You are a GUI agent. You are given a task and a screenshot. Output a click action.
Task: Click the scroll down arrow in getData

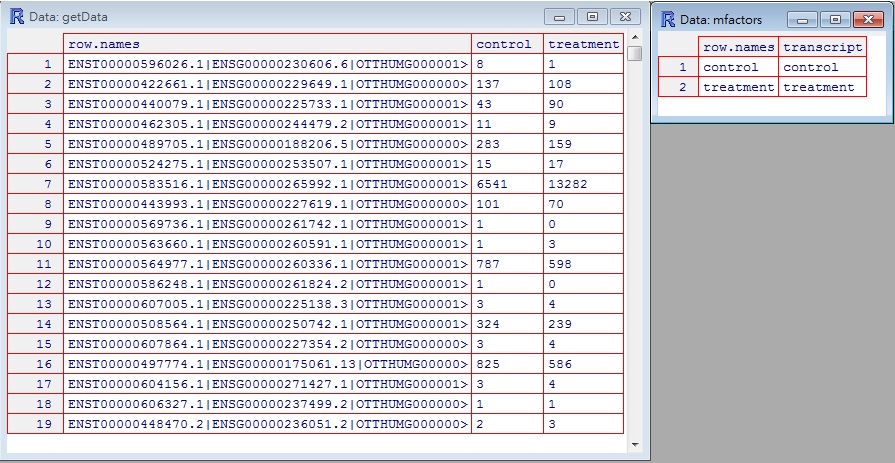(x=635, y=442)
